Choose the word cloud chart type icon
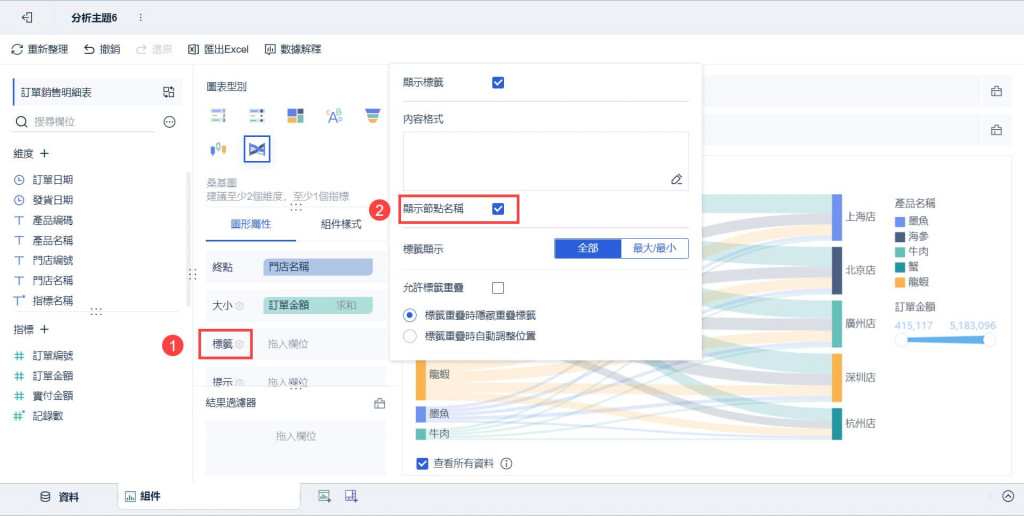 [x=334, y=116]
